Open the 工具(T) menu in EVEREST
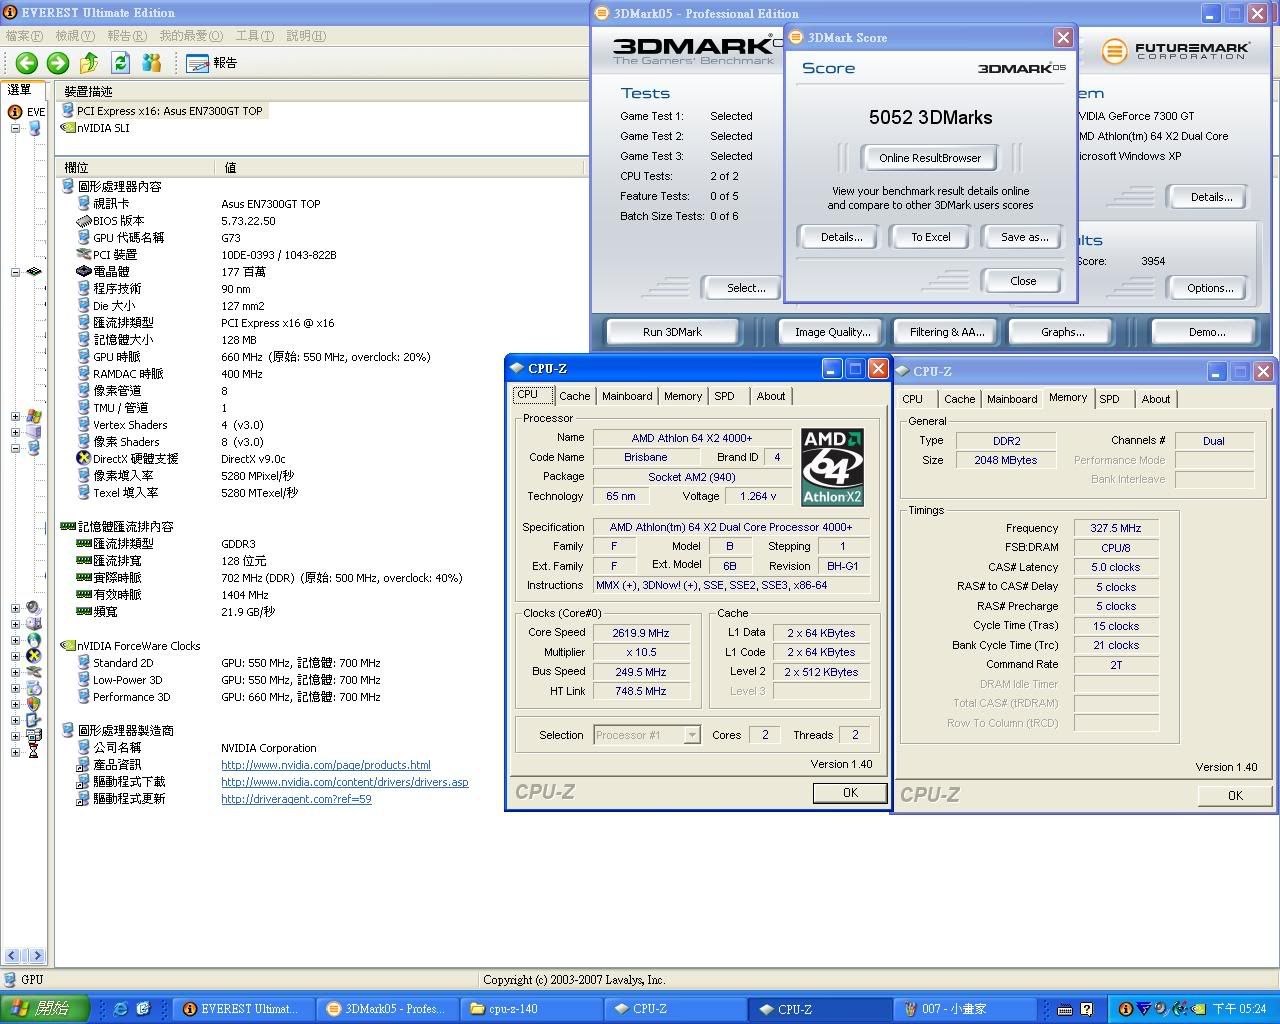 (x=254, y=36)
